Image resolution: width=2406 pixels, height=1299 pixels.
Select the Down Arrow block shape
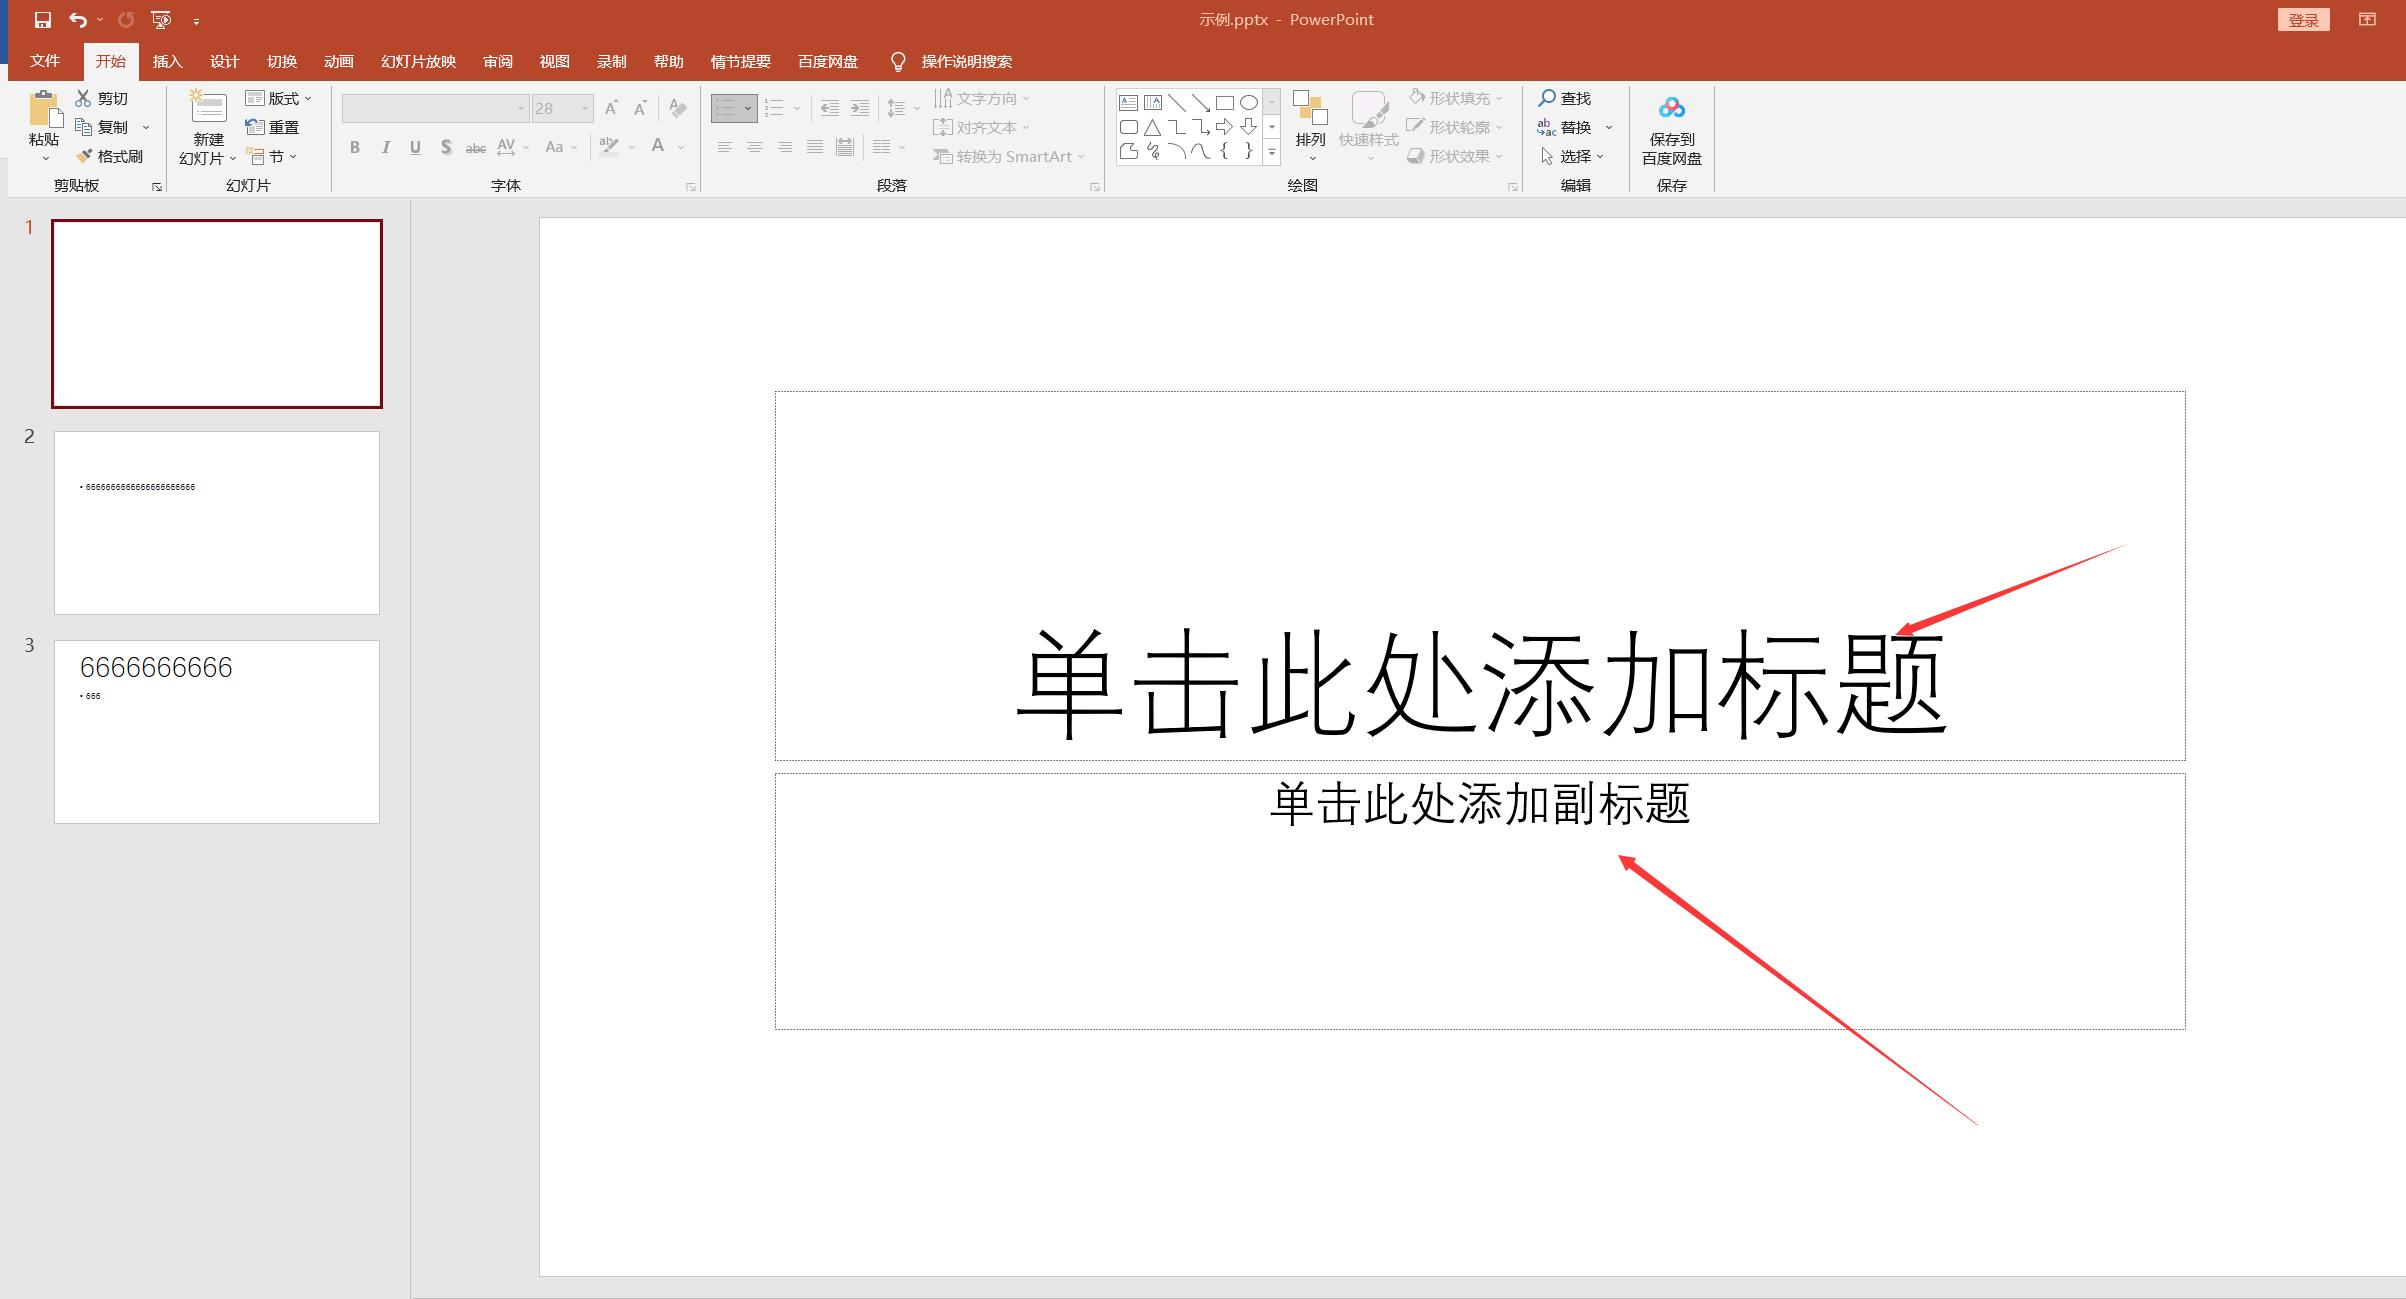pos(1249,127)
